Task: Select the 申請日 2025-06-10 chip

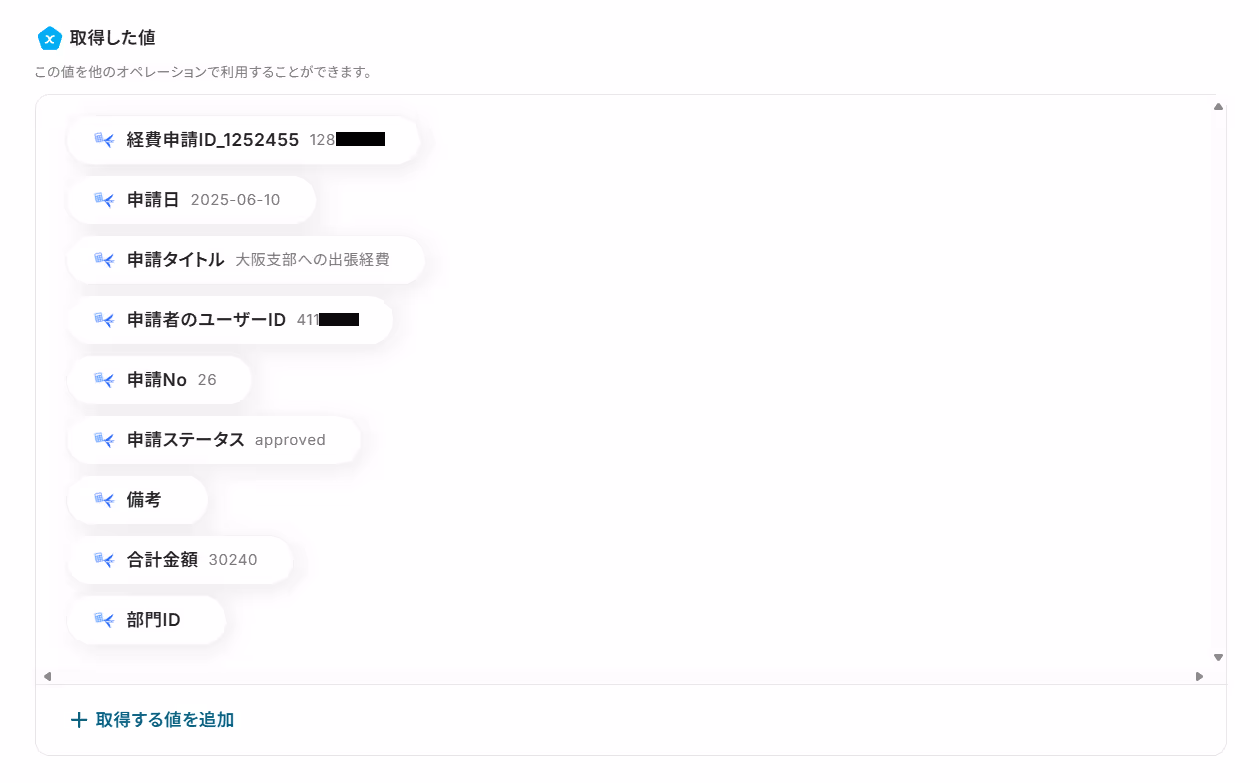Action: [192, 200]
